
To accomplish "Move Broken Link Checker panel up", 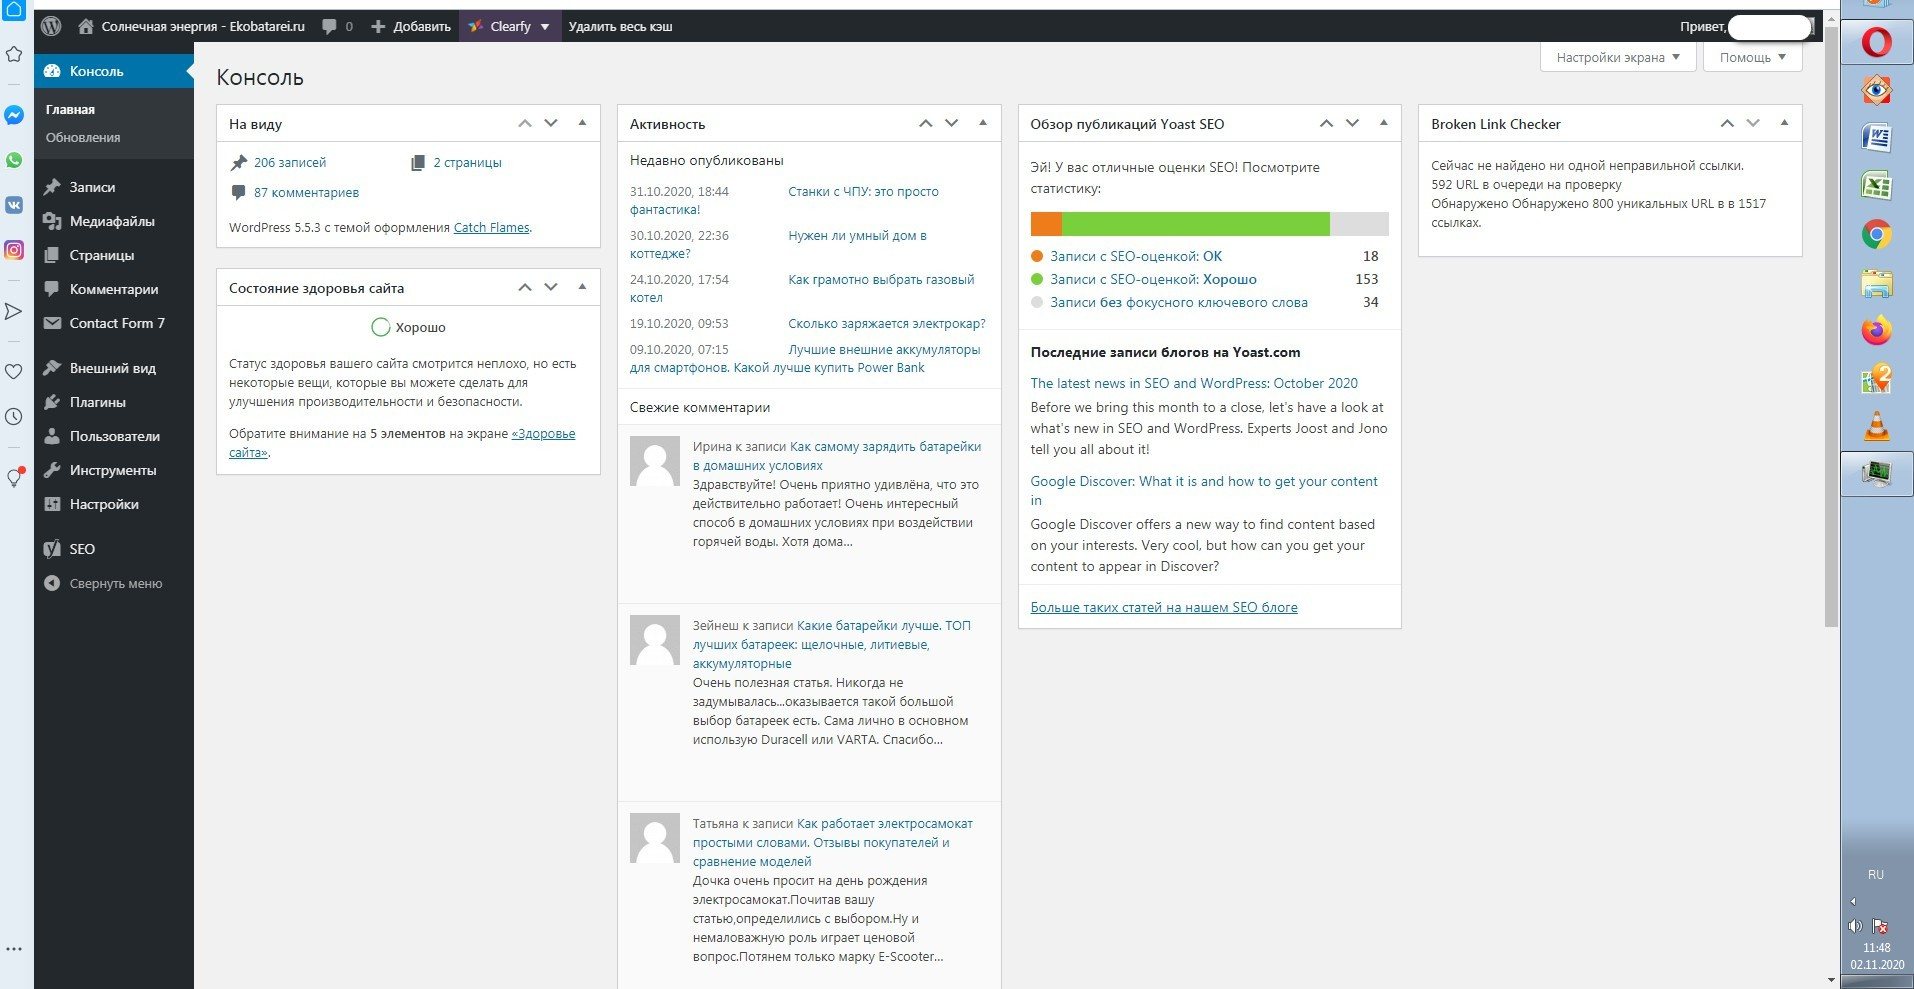I will click(x=1727, y=123).
